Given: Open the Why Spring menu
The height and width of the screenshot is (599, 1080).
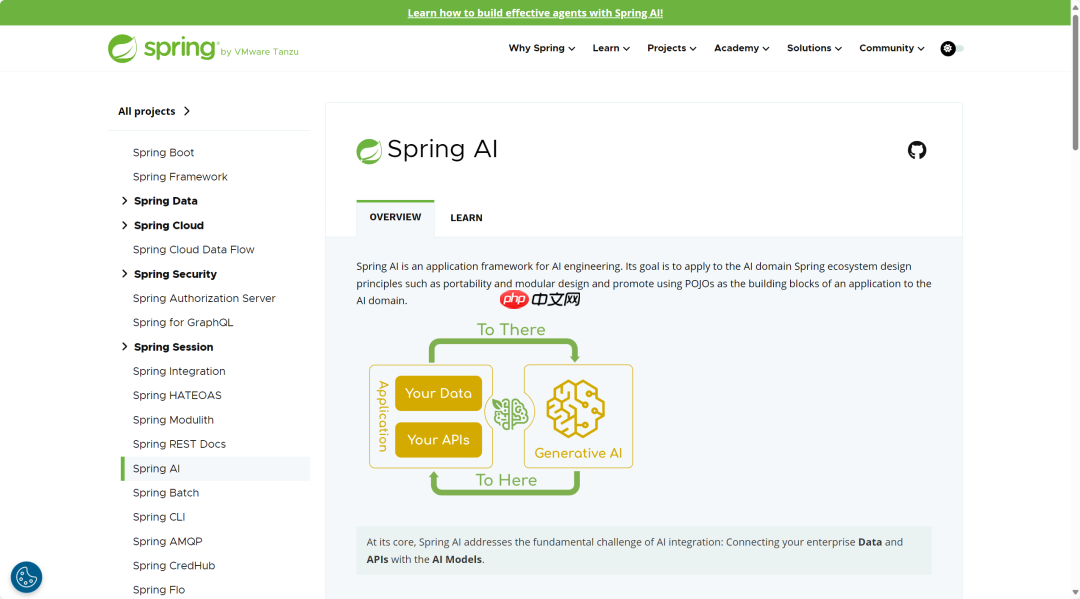Looking at the screenshot, I should click(541, 48).
